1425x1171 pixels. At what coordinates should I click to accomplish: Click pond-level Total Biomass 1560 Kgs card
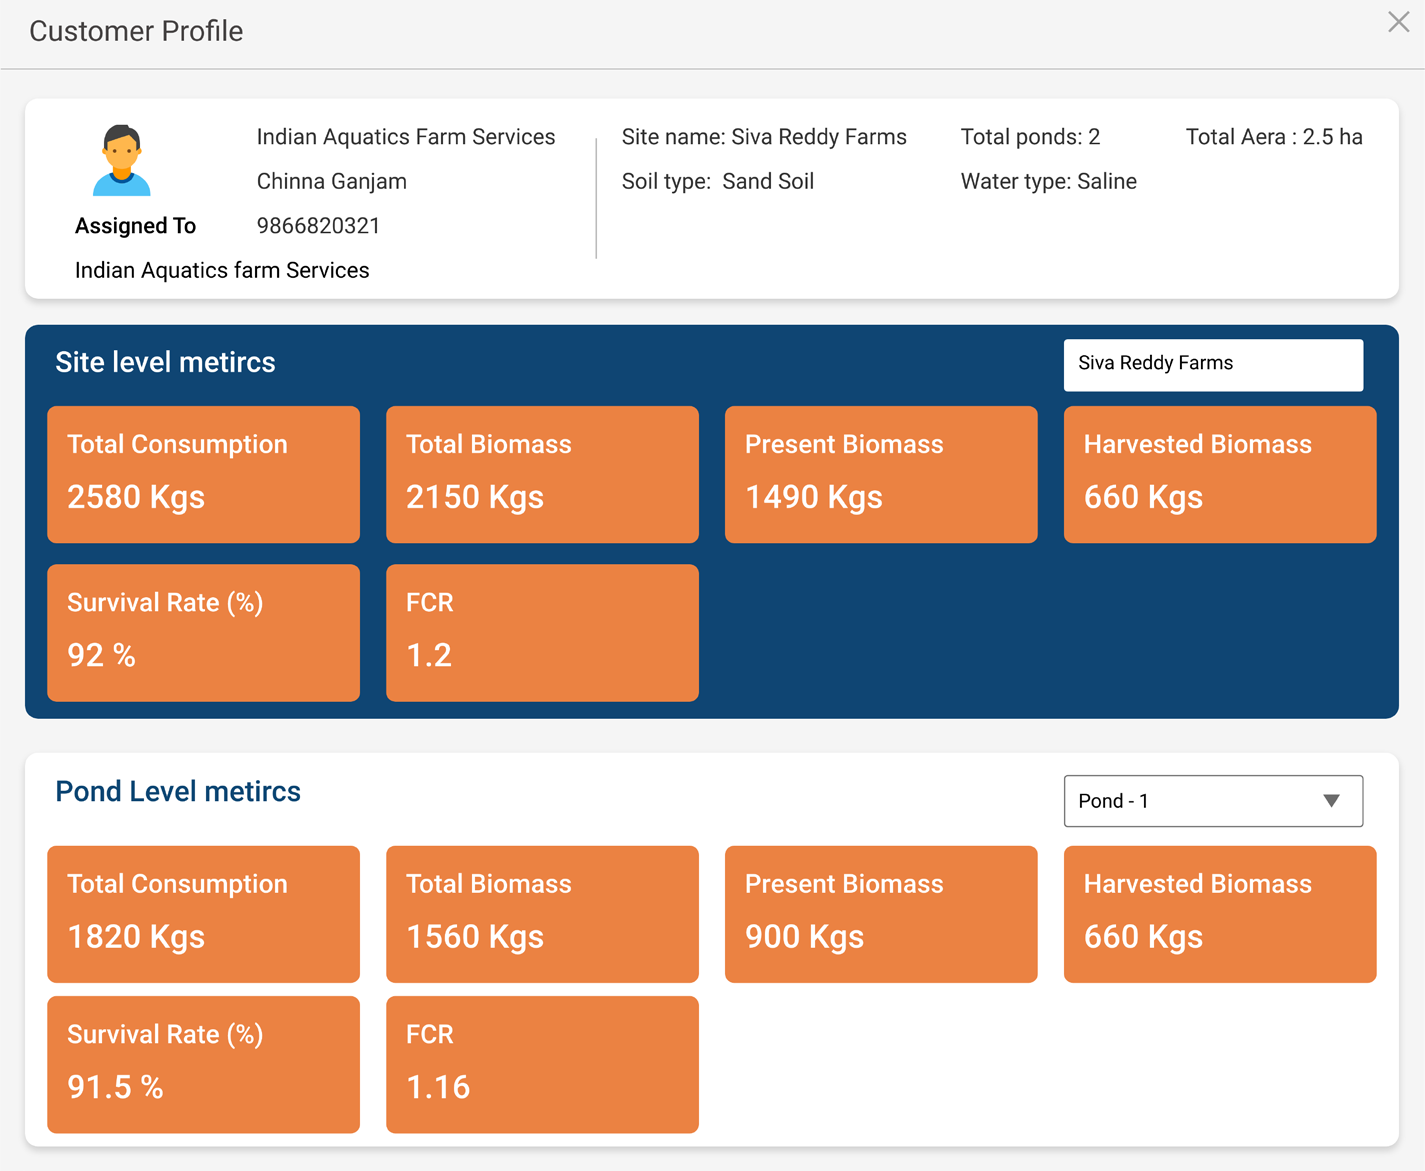click(542, 914)
